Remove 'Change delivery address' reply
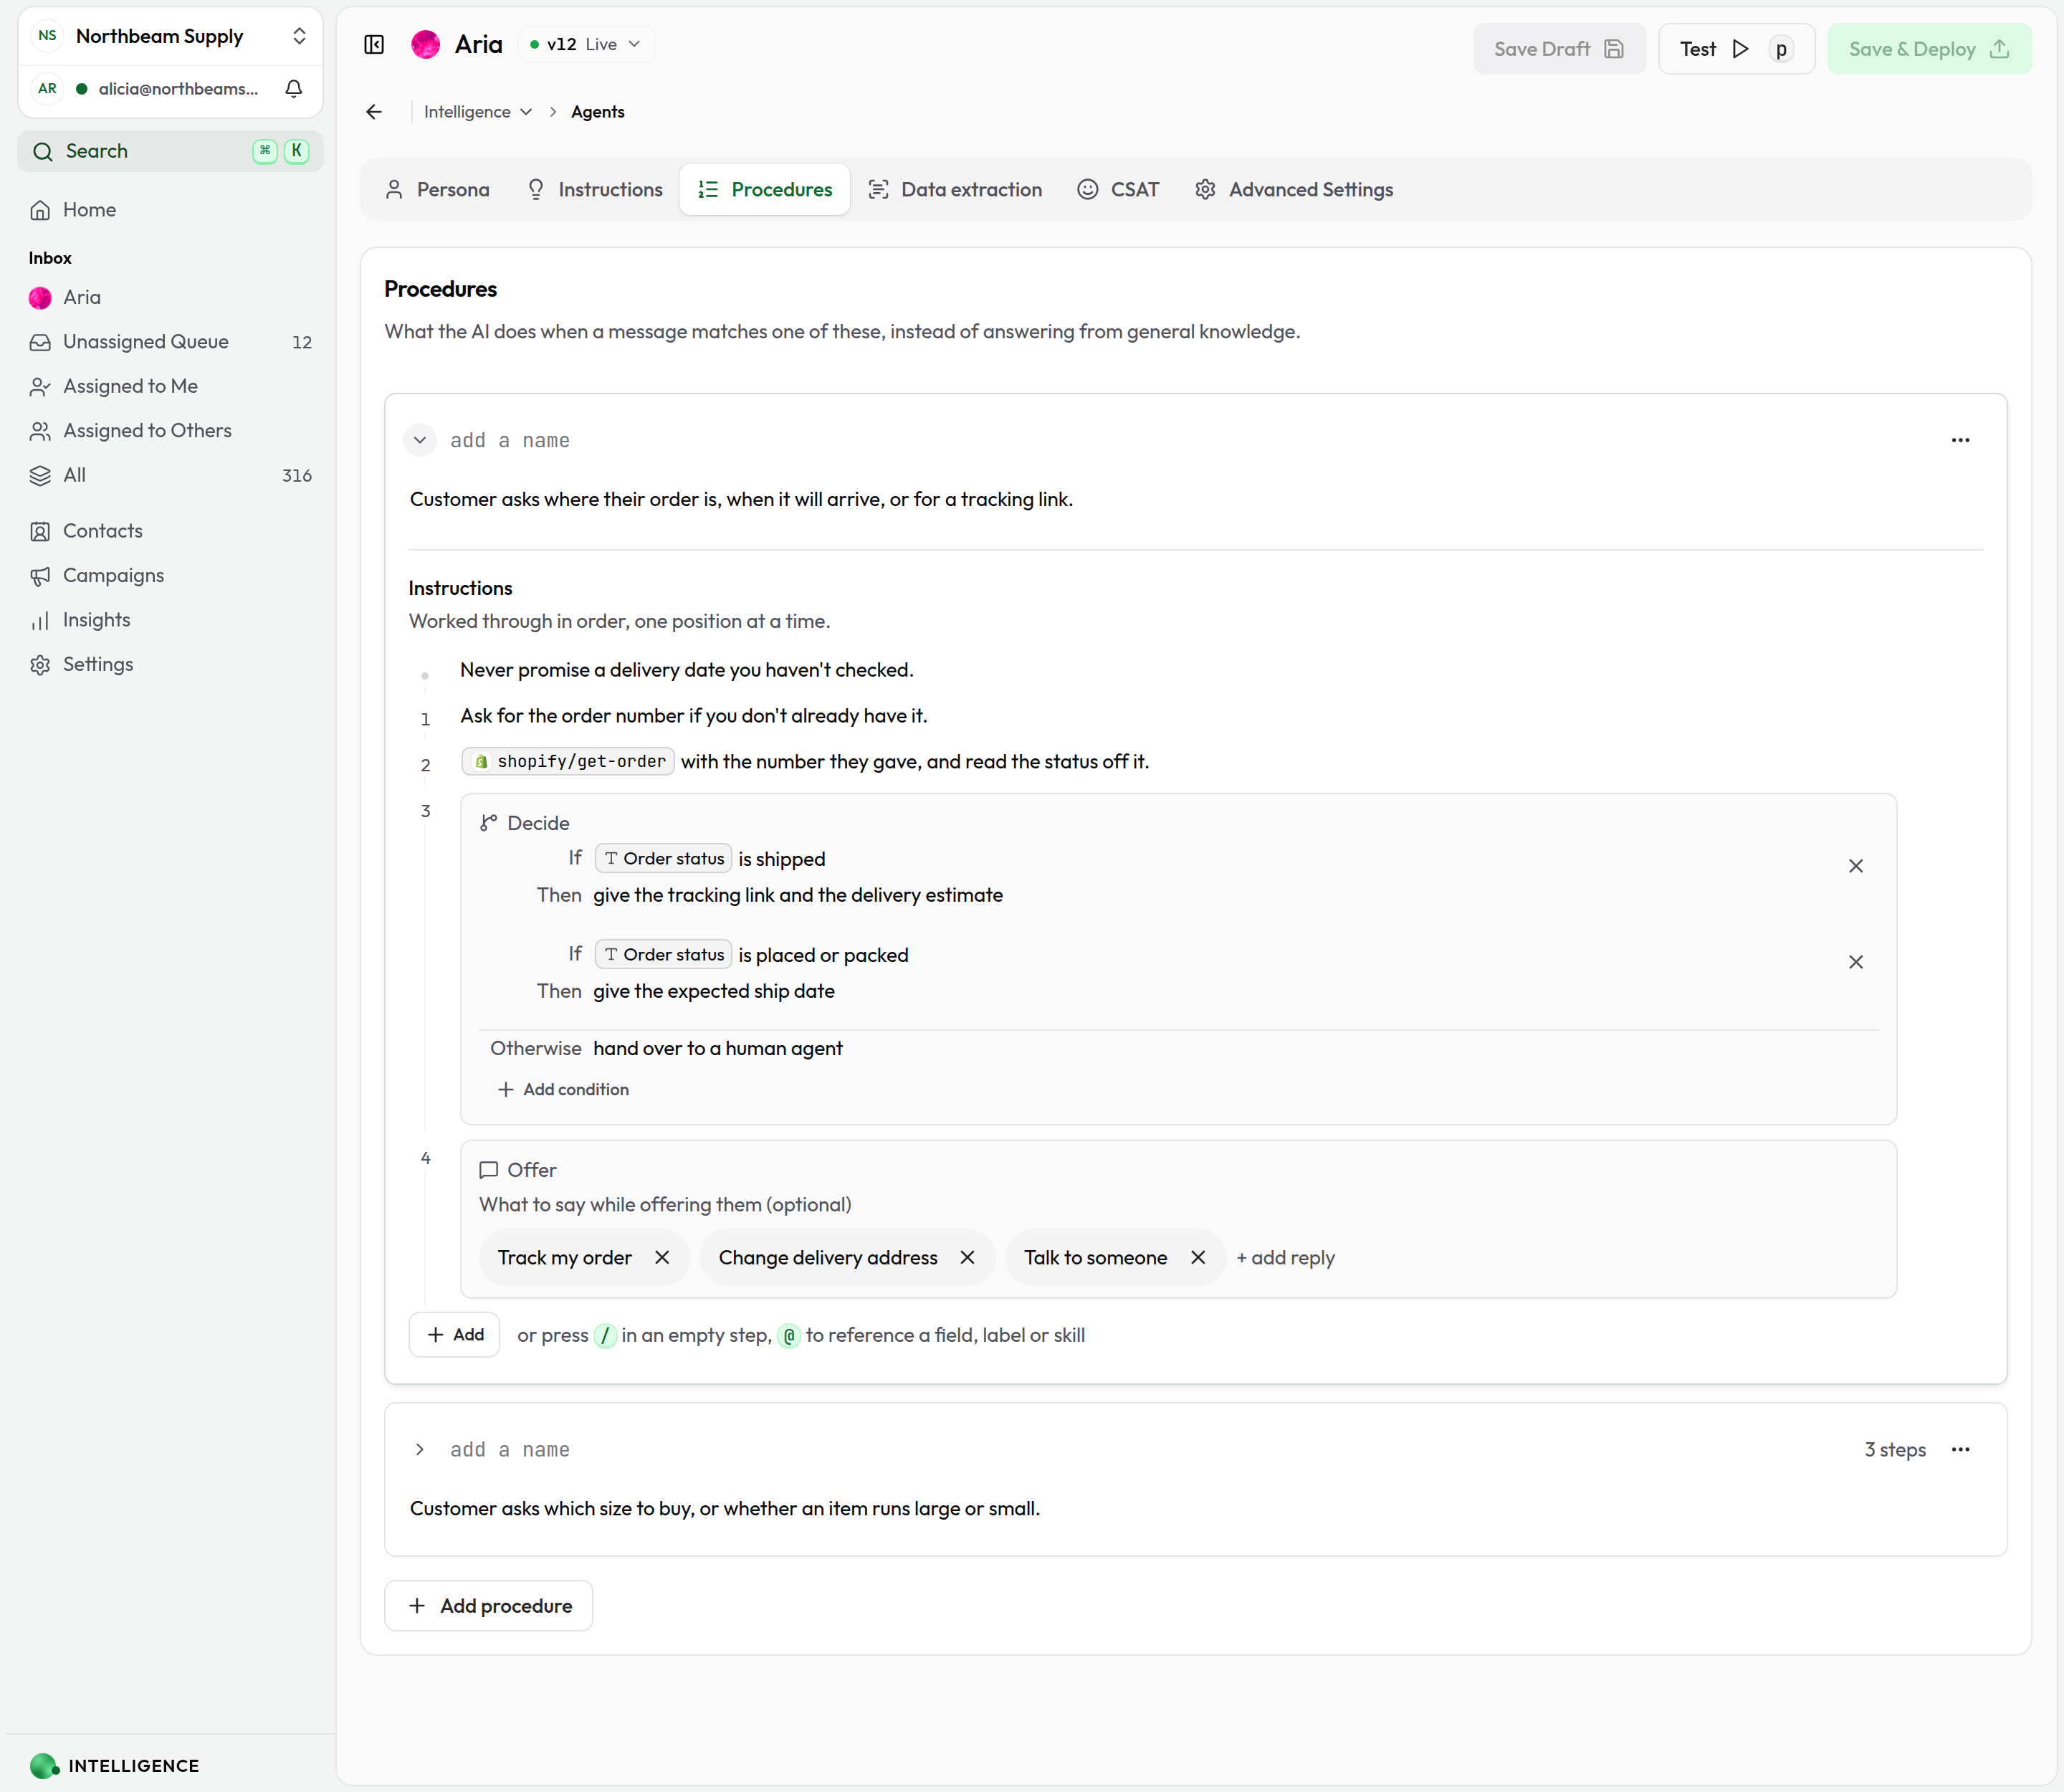 tap(967, 1257)
